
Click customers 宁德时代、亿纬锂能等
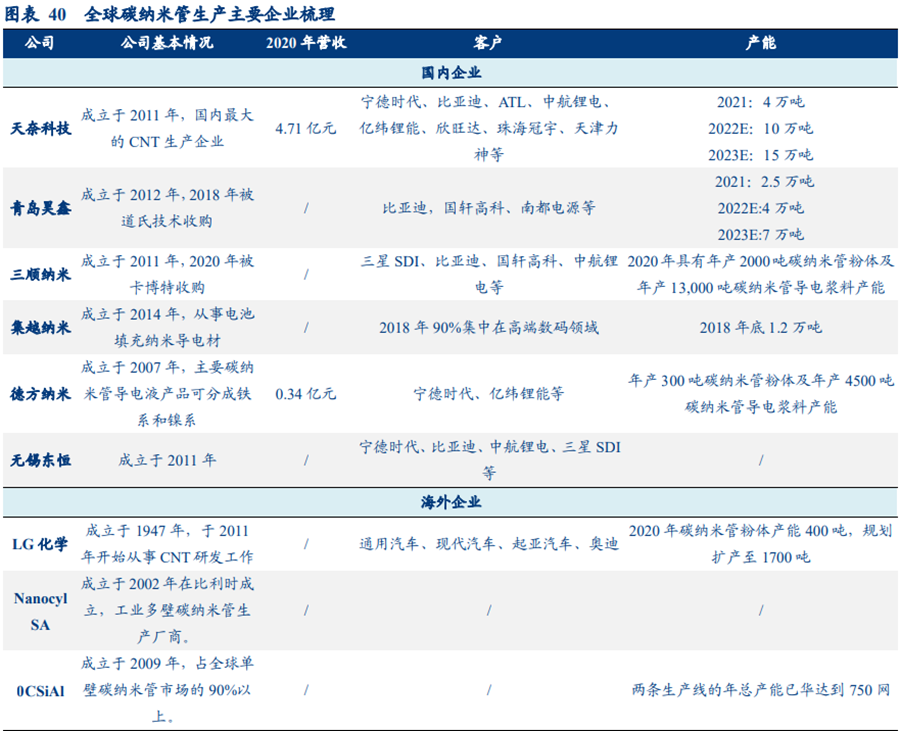489,394
